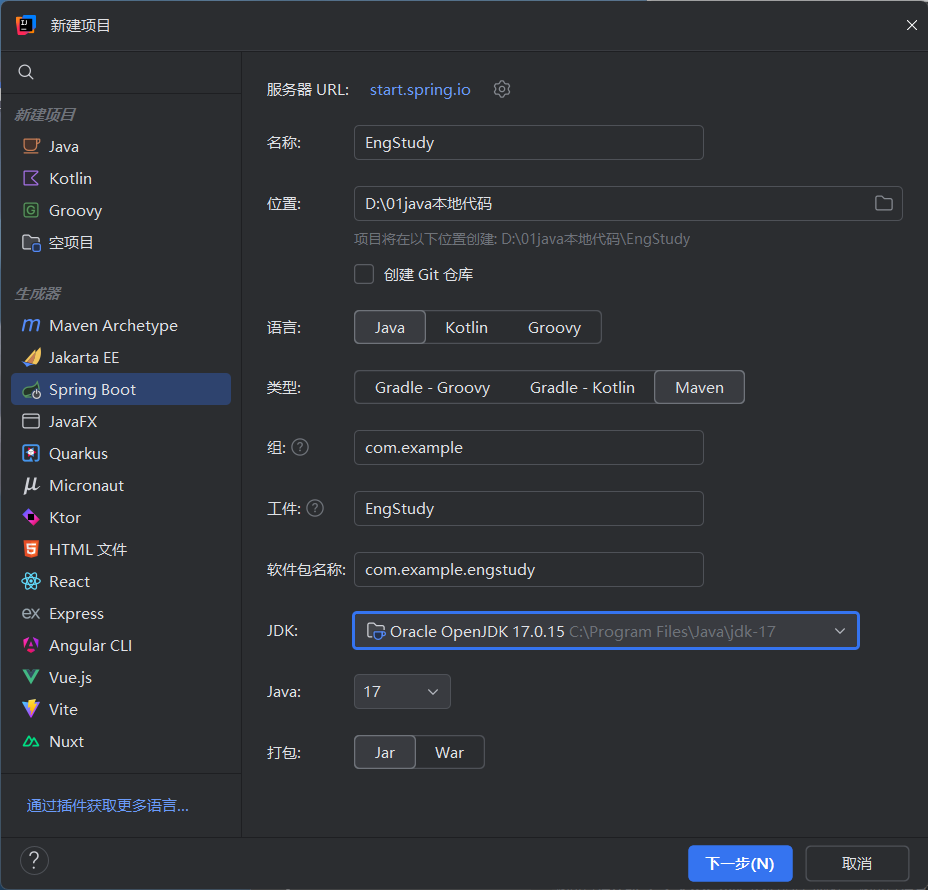Click the Micronaut mu icon
928x890 pixels.
(31, 486)
